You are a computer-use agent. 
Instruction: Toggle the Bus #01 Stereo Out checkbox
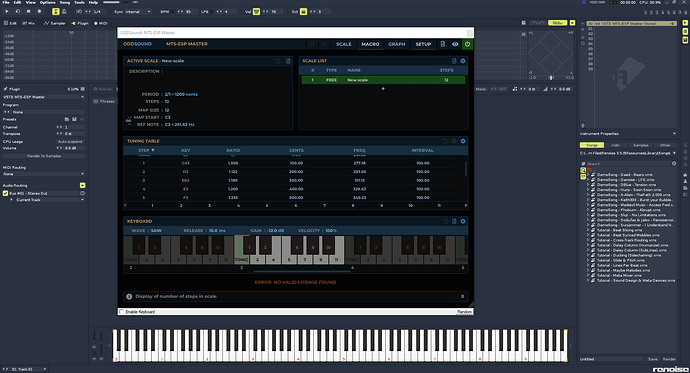point(5,193)
